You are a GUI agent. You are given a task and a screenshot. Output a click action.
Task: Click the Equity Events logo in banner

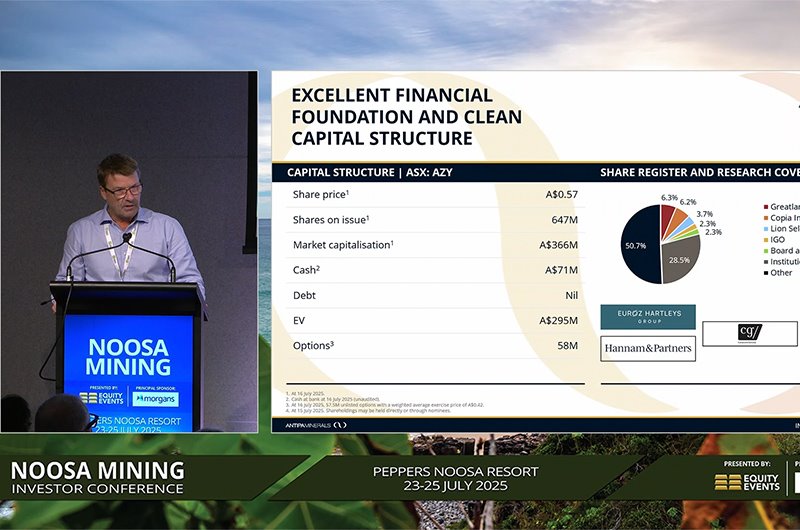tap(747, 482)
